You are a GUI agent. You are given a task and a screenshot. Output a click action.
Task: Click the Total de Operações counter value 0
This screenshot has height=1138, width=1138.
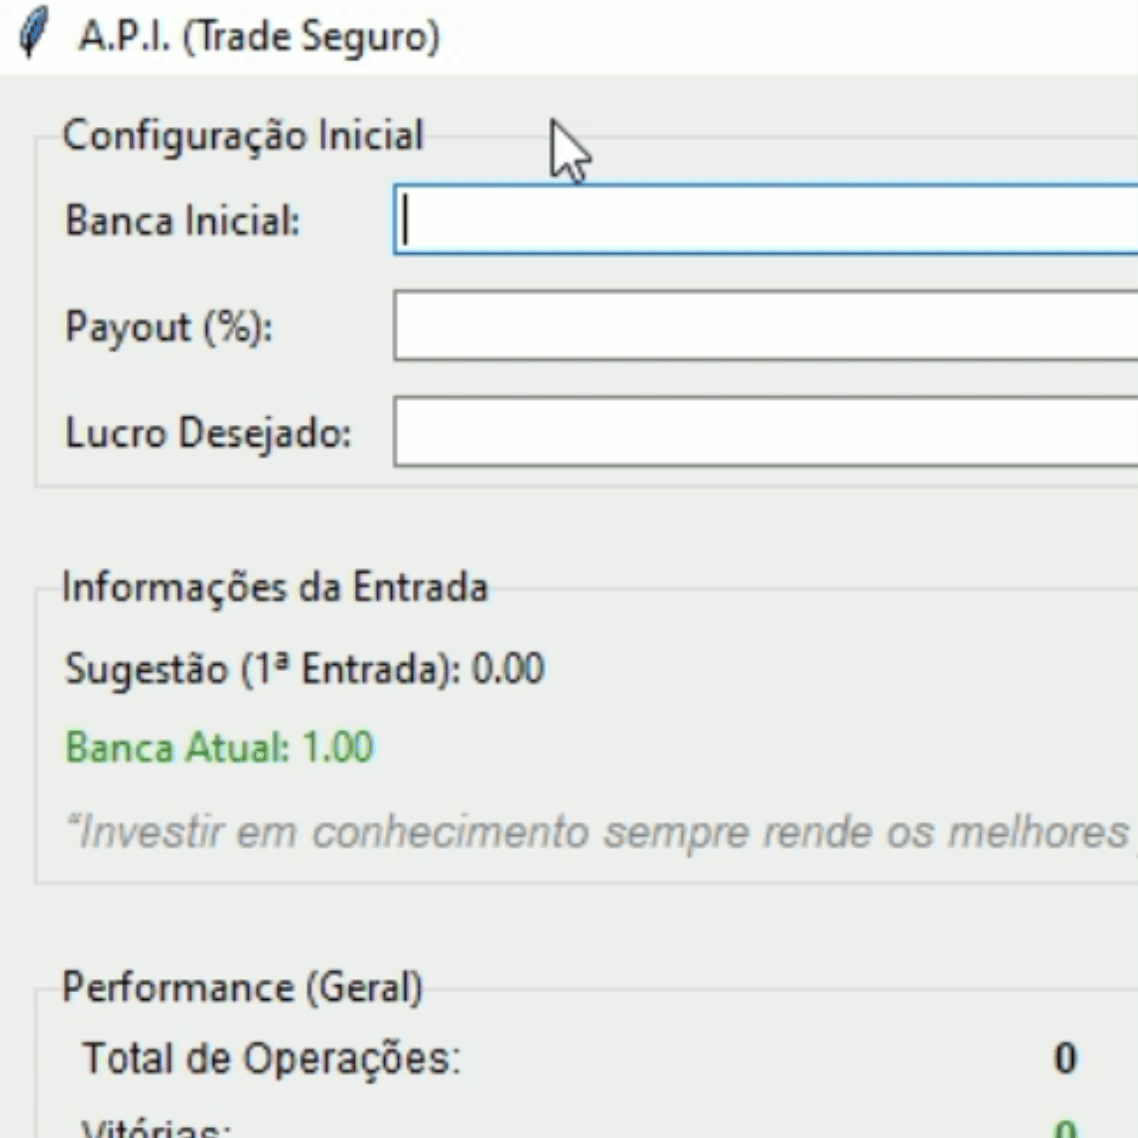(x=1064, y=1057)
